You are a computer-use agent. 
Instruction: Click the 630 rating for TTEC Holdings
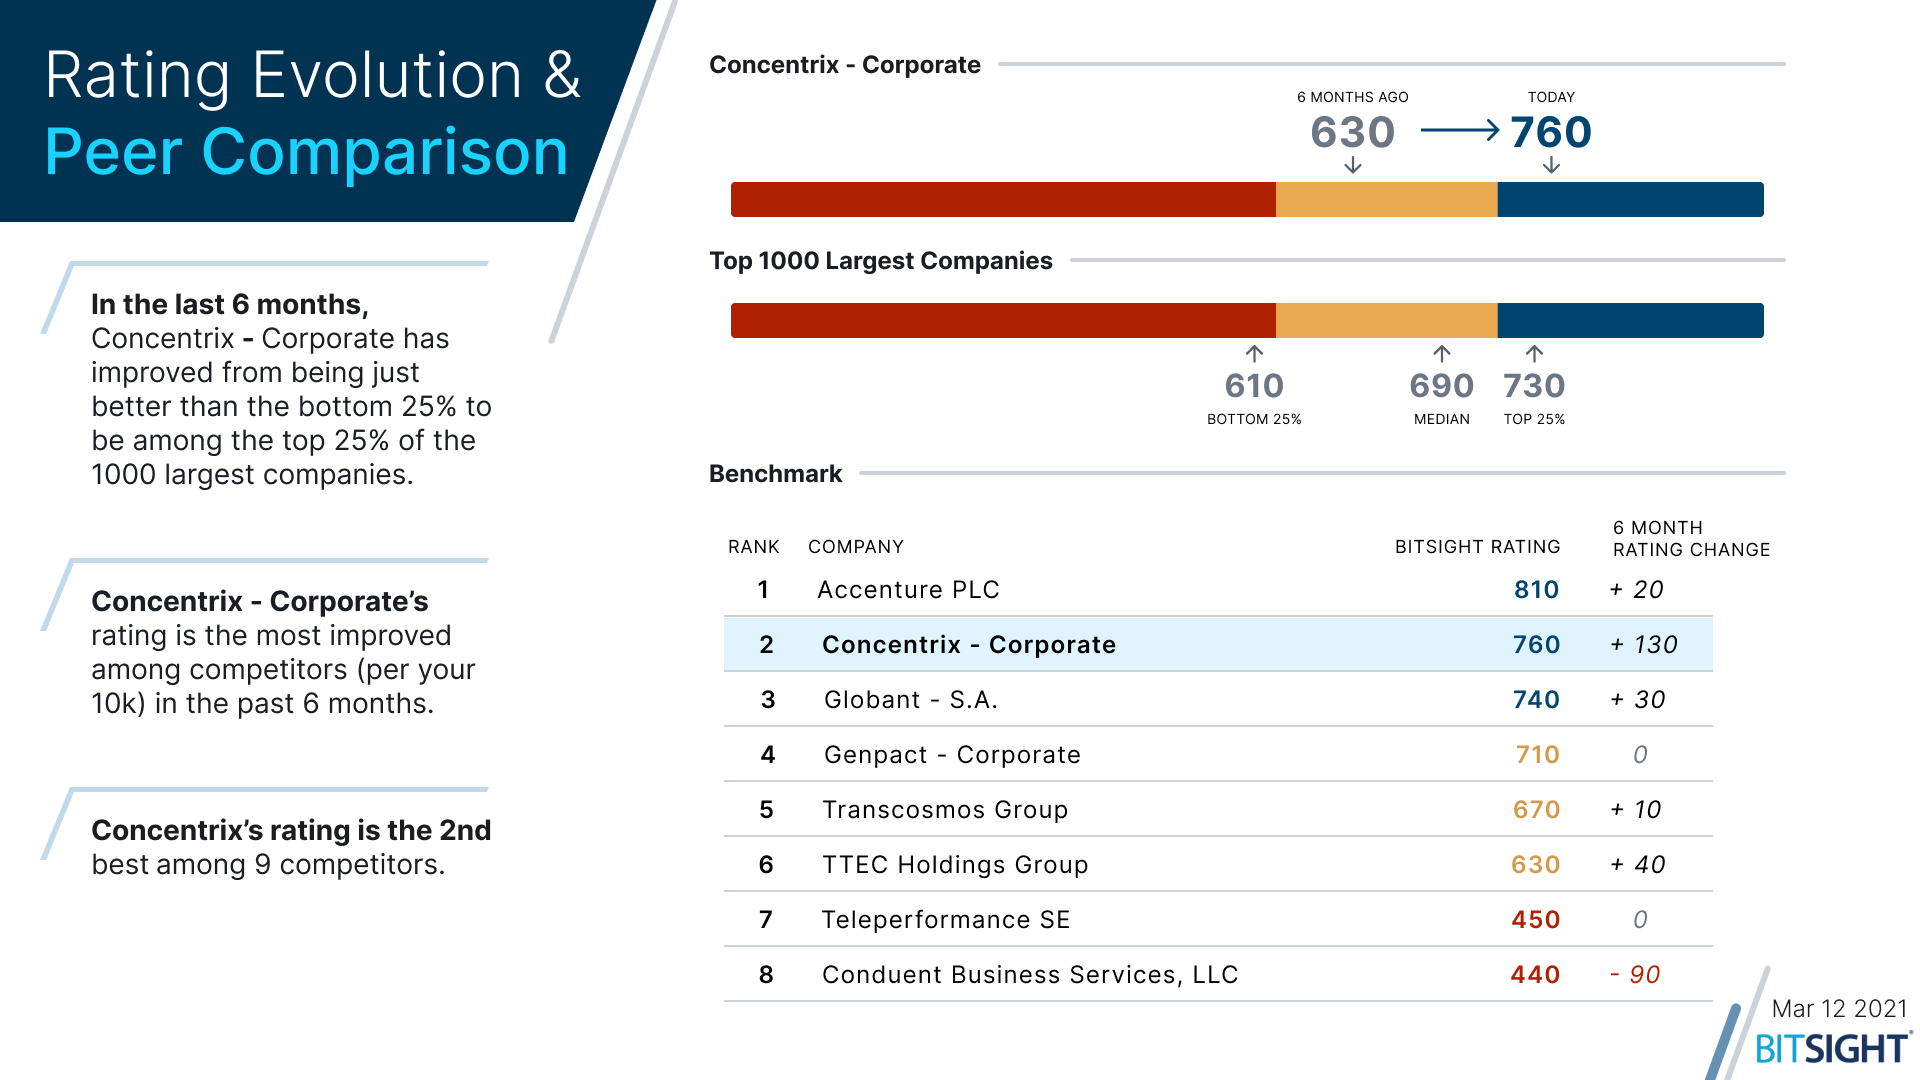[1536, 865]
